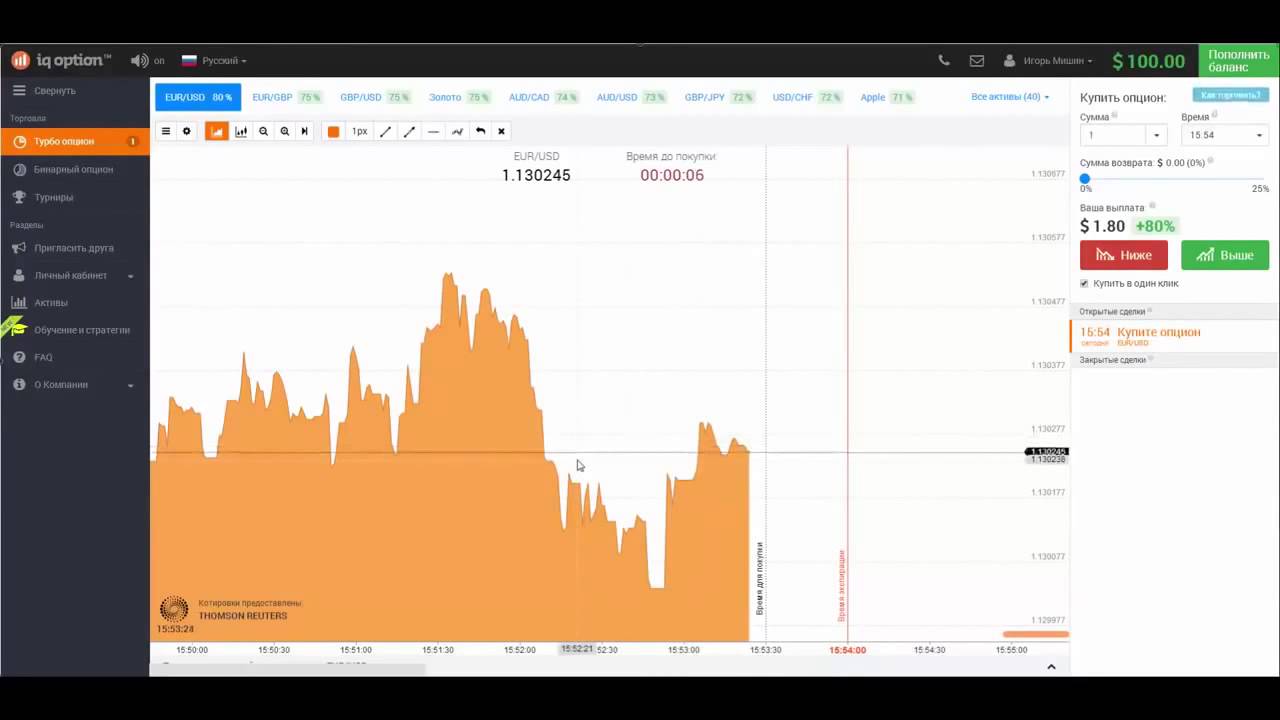Open chart toolbar hamburger menu
This screenshot has width=1280, height=720.
(x=166, y=131)
